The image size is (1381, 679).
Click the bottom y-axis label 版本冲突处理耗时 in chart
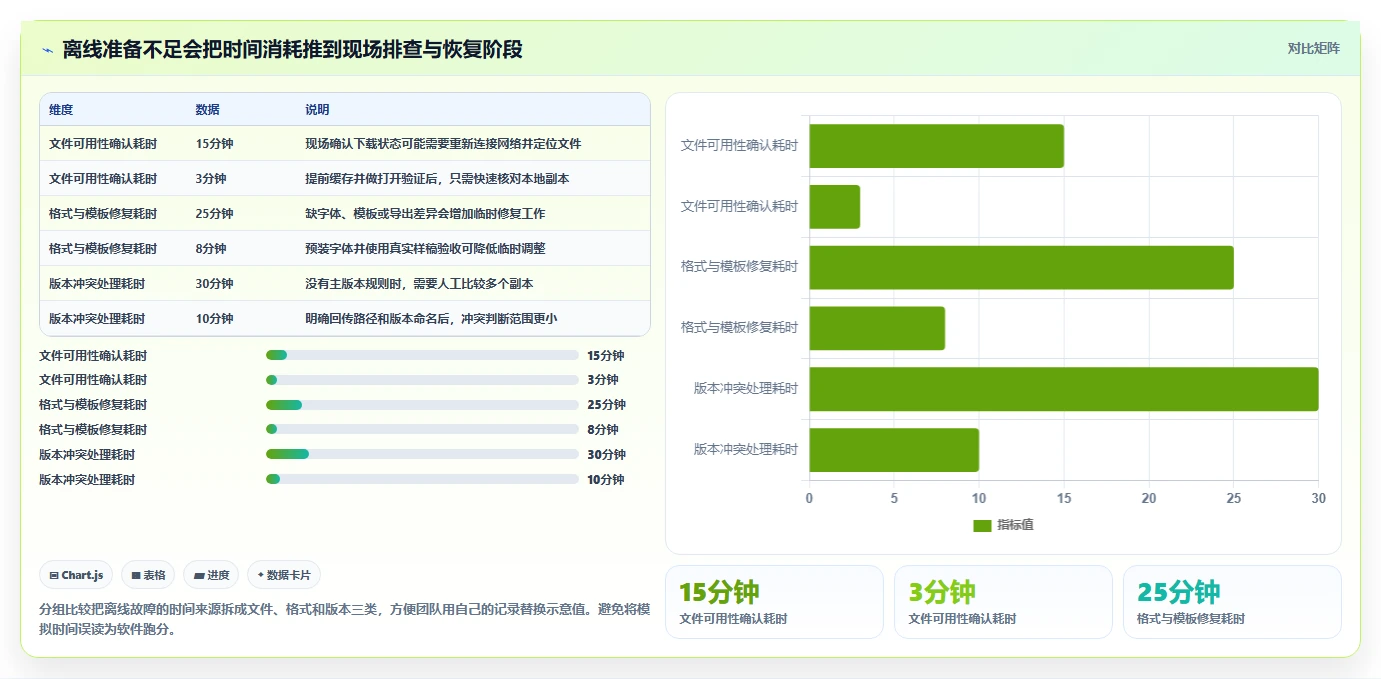click(x=746, y=450)
